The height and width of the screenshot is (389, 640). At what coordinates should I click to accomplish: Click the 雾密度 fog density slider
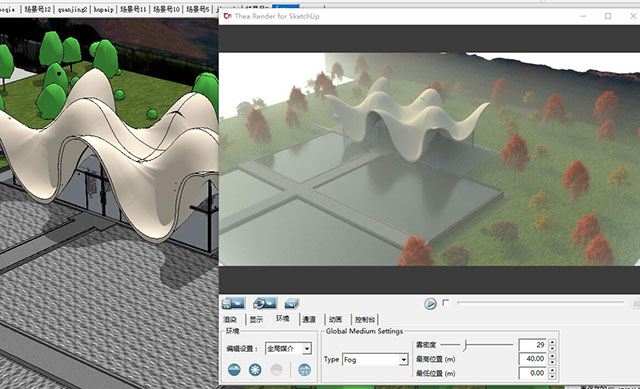pyautogui.click(x=477, y=345)
